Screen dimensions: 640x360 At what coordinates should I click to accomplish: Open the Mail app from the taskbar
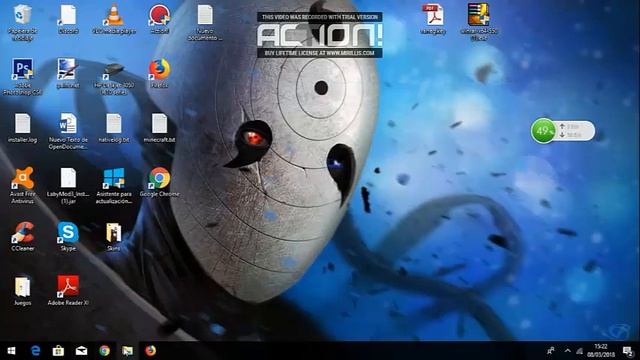click(81, 351)
